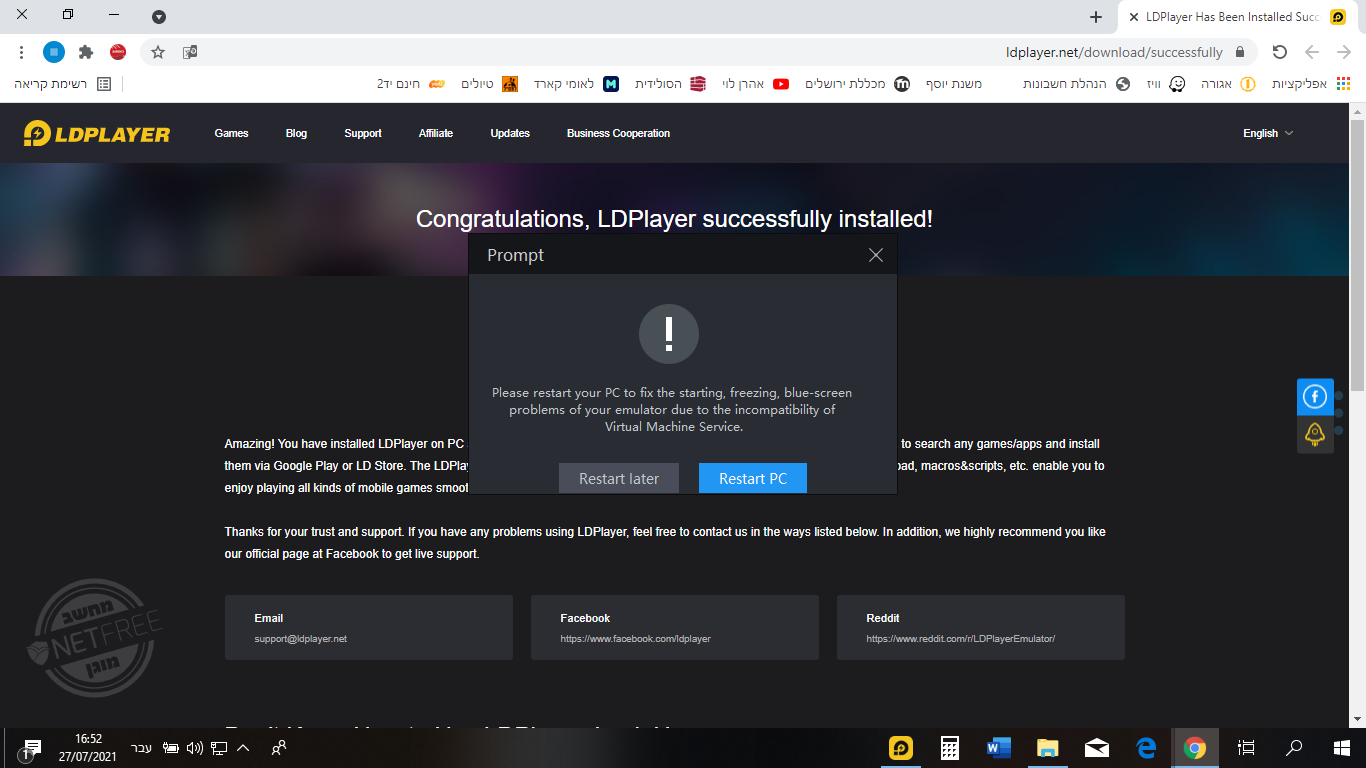Open the English language dropdown
The height and width of the screenshot is (768, 1366).
1268,133
